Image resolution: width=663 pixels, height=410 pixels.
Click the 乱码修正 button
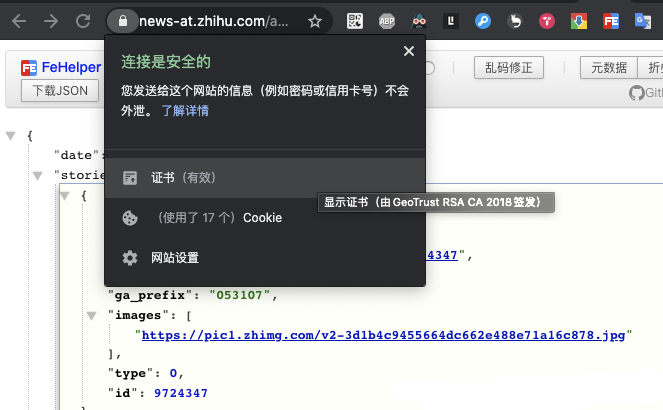[x=509, y=68]
